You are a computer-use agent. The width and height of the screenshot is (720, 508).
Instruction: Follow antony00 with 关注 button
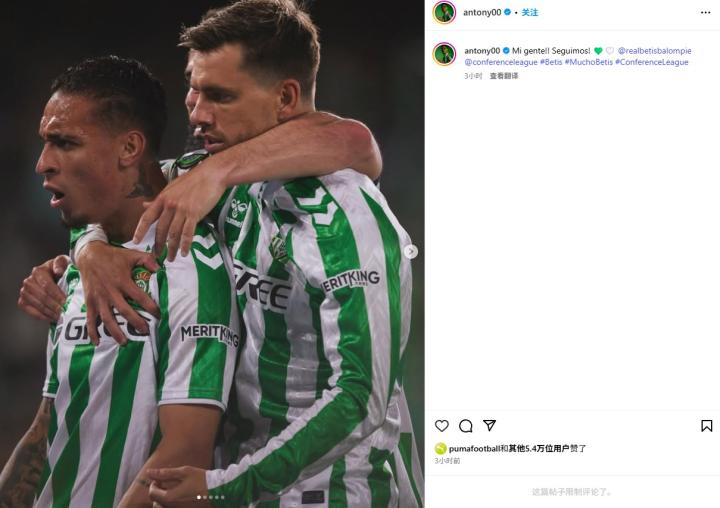click(x=530, y=12)
